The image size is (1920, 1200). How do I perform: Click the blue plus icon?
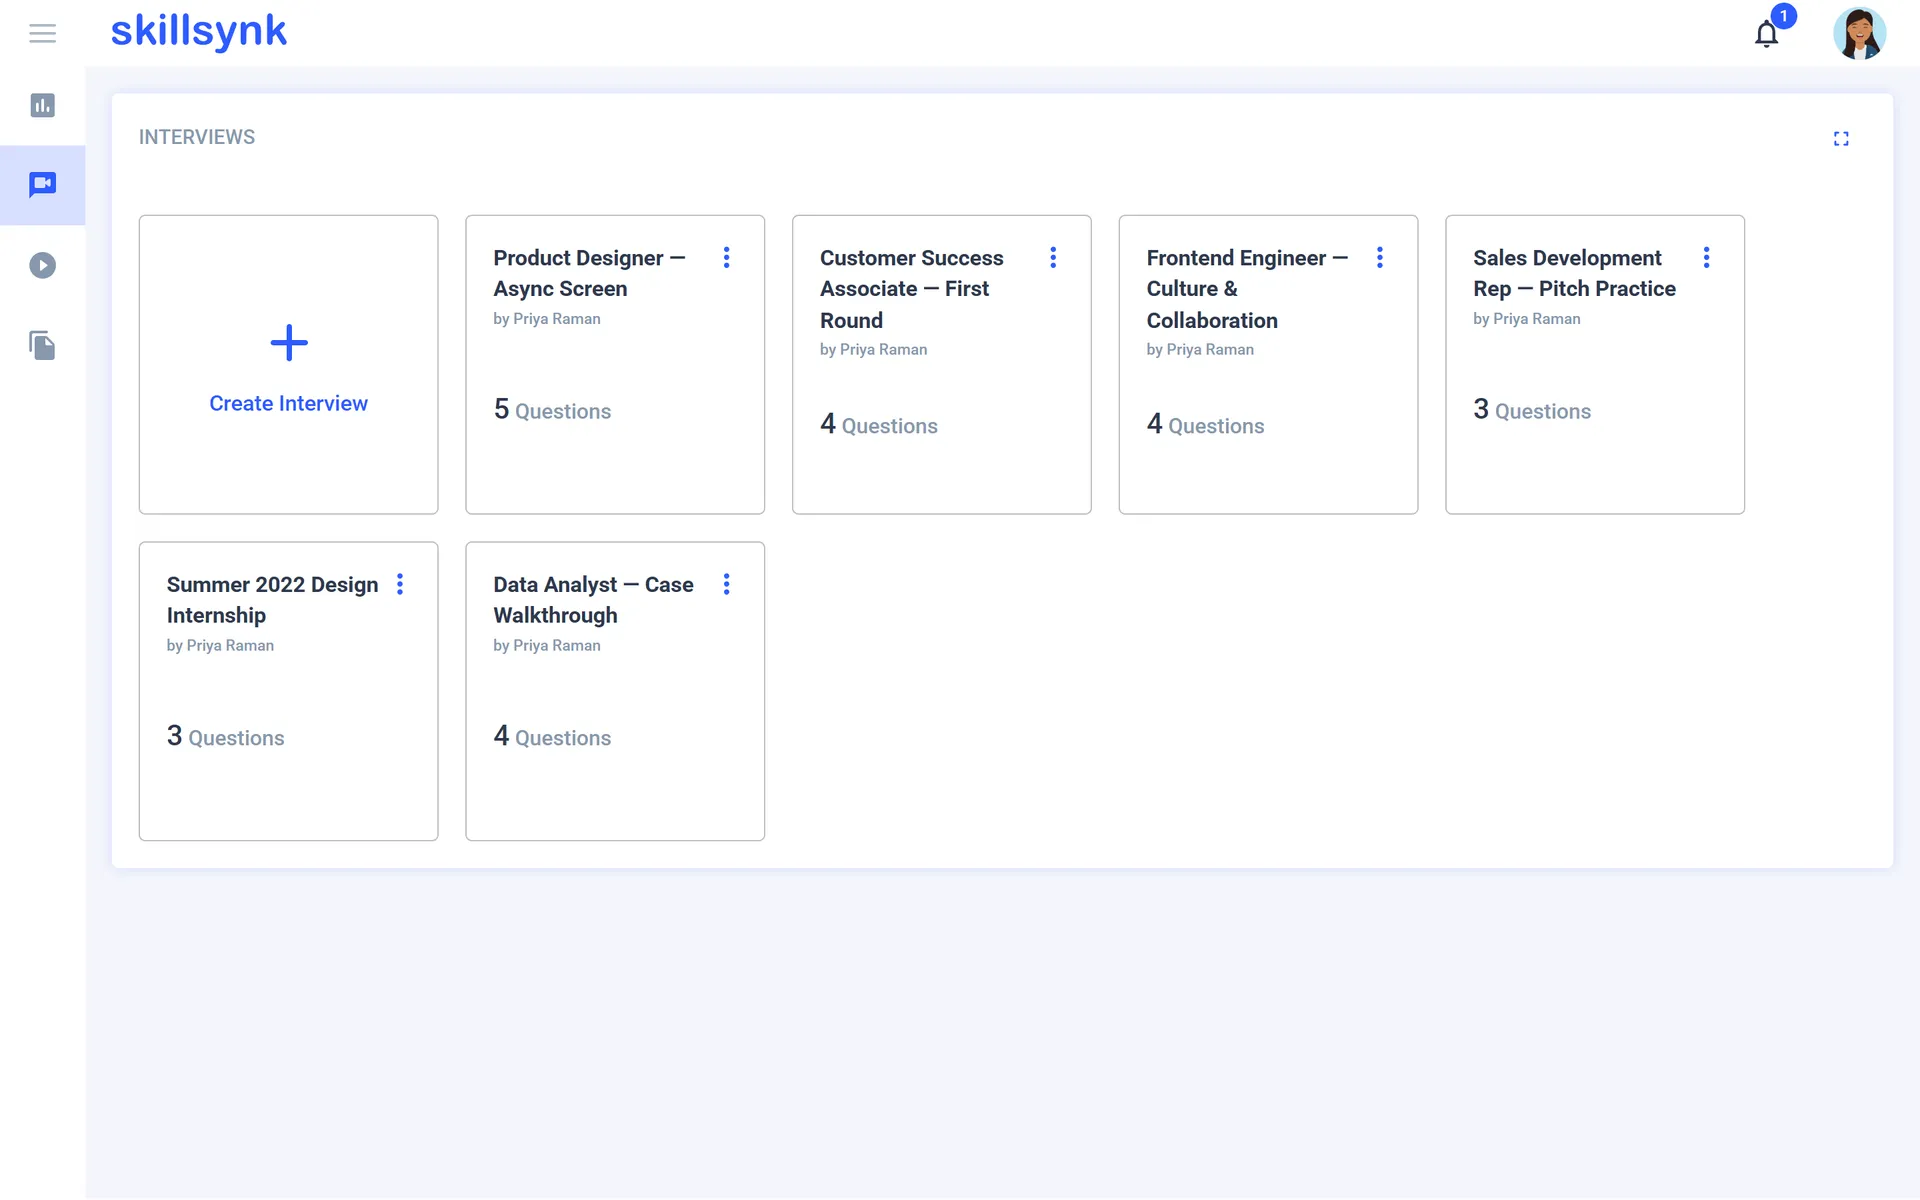tap(289, 343)
